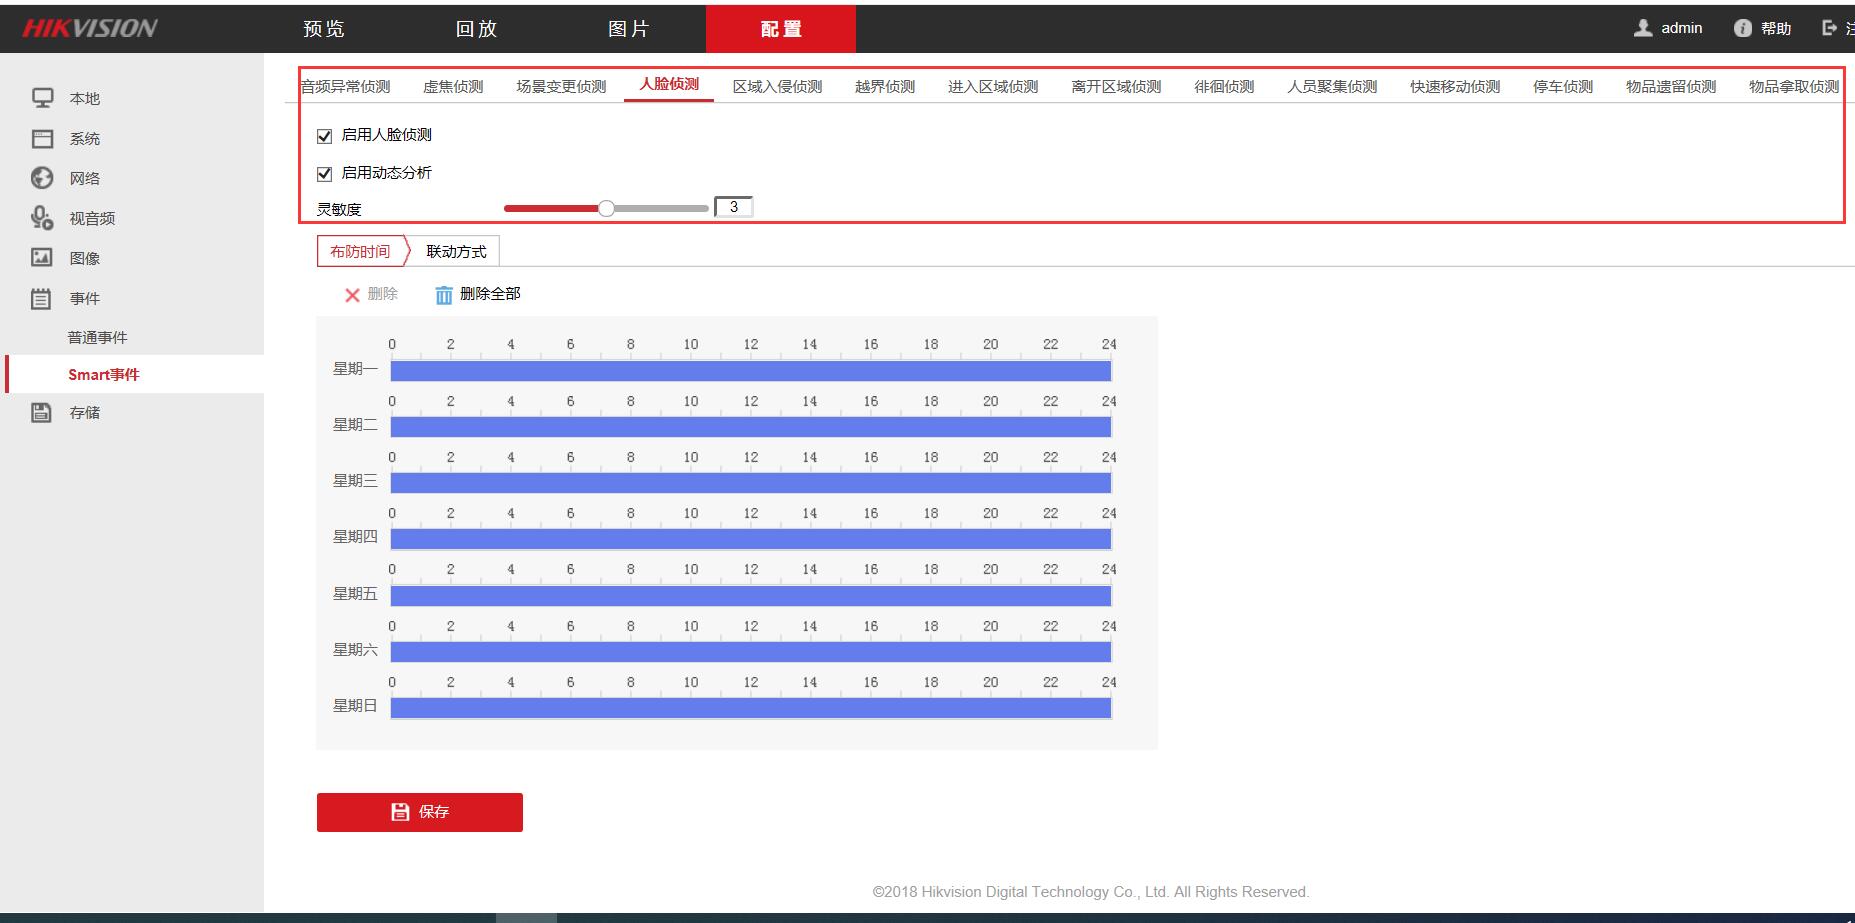The width and height of the screenshot is (1855, 923).
Task: Open the 联动方式 tab
Action: [x=456, y=251]
